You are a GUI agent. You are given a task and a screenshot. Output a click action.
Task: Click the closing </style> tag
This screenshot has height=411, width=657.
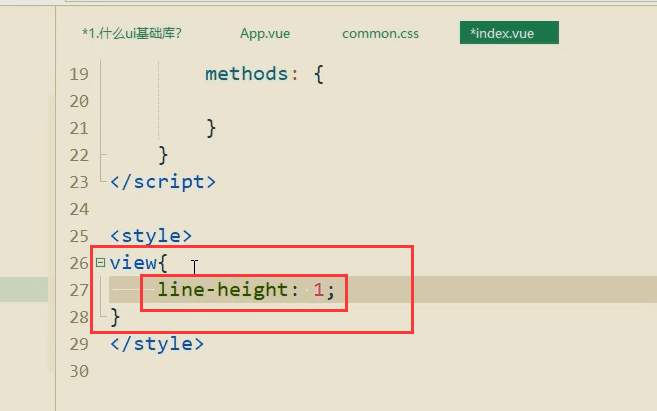pos(157,344)
